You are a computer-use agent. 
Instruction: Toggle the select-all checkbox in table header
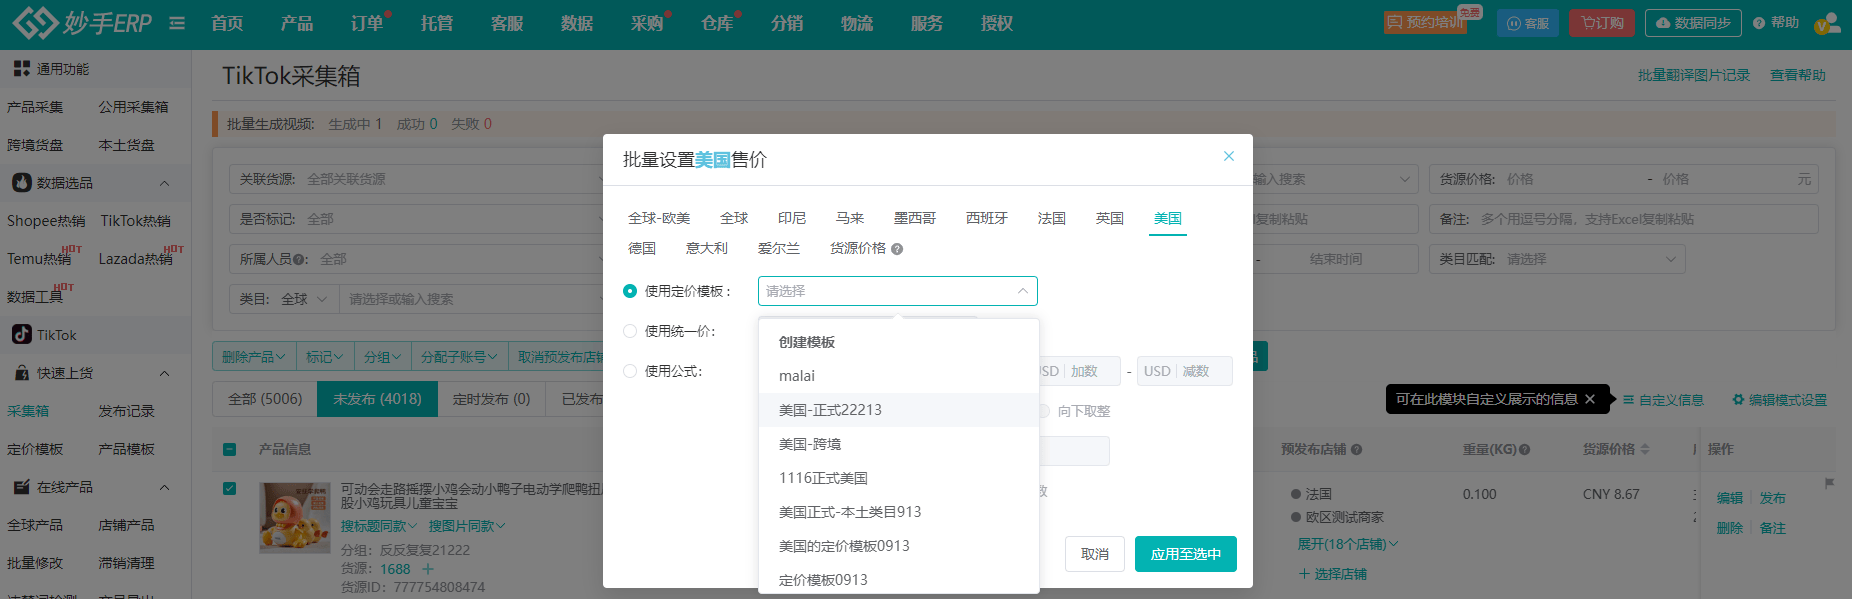[x=230, y=450]
